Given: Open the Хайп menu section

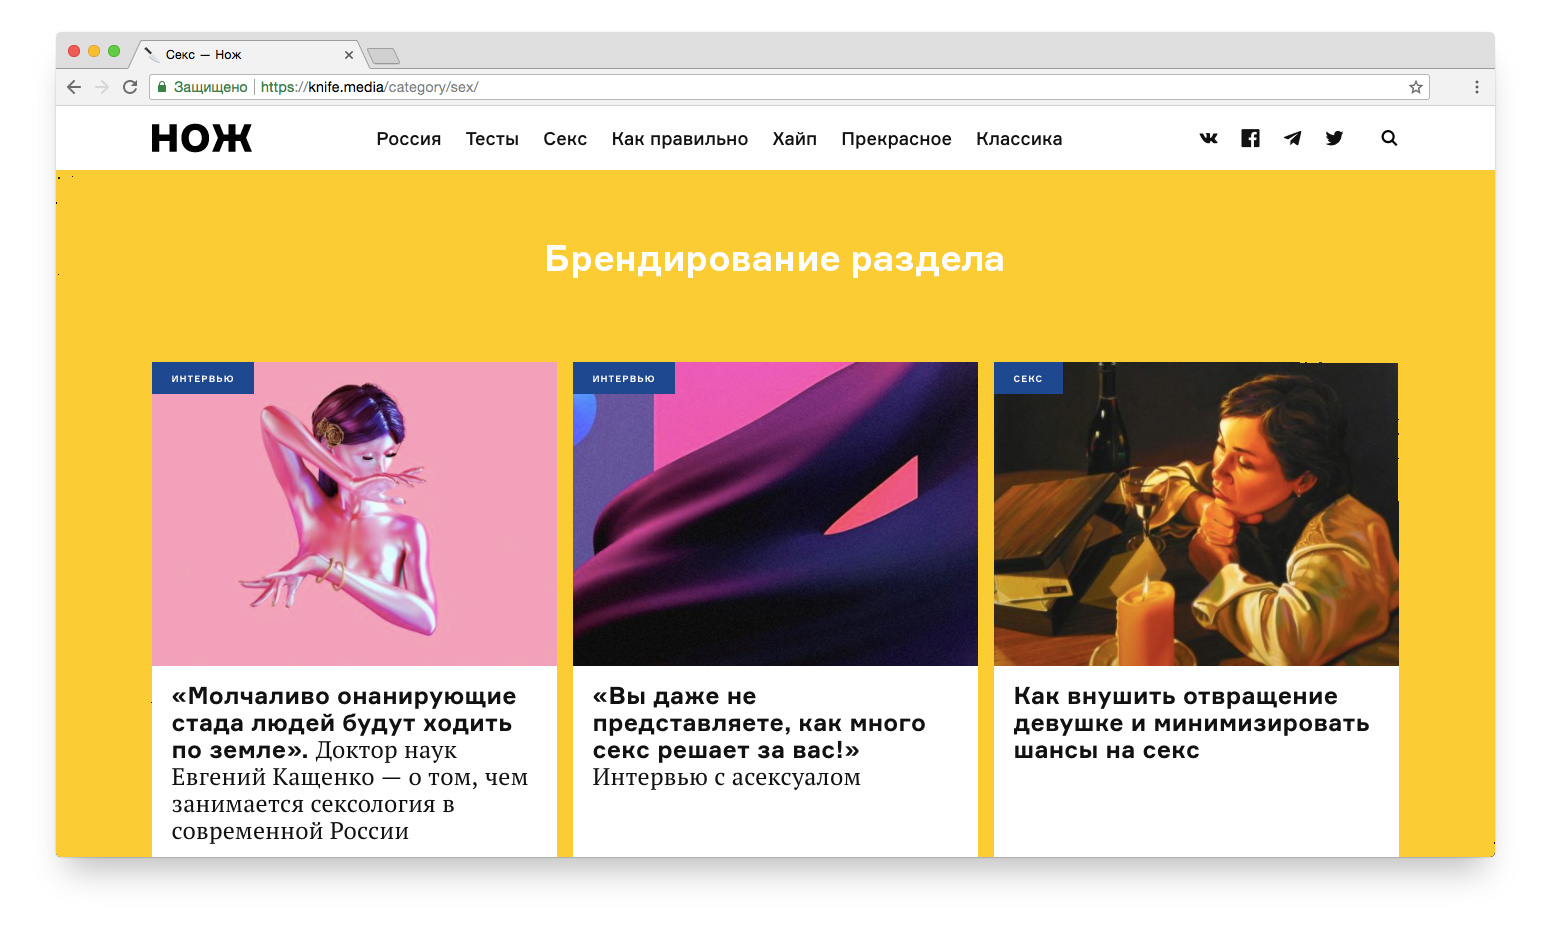Looking at the screenshot, I should 795,139.
